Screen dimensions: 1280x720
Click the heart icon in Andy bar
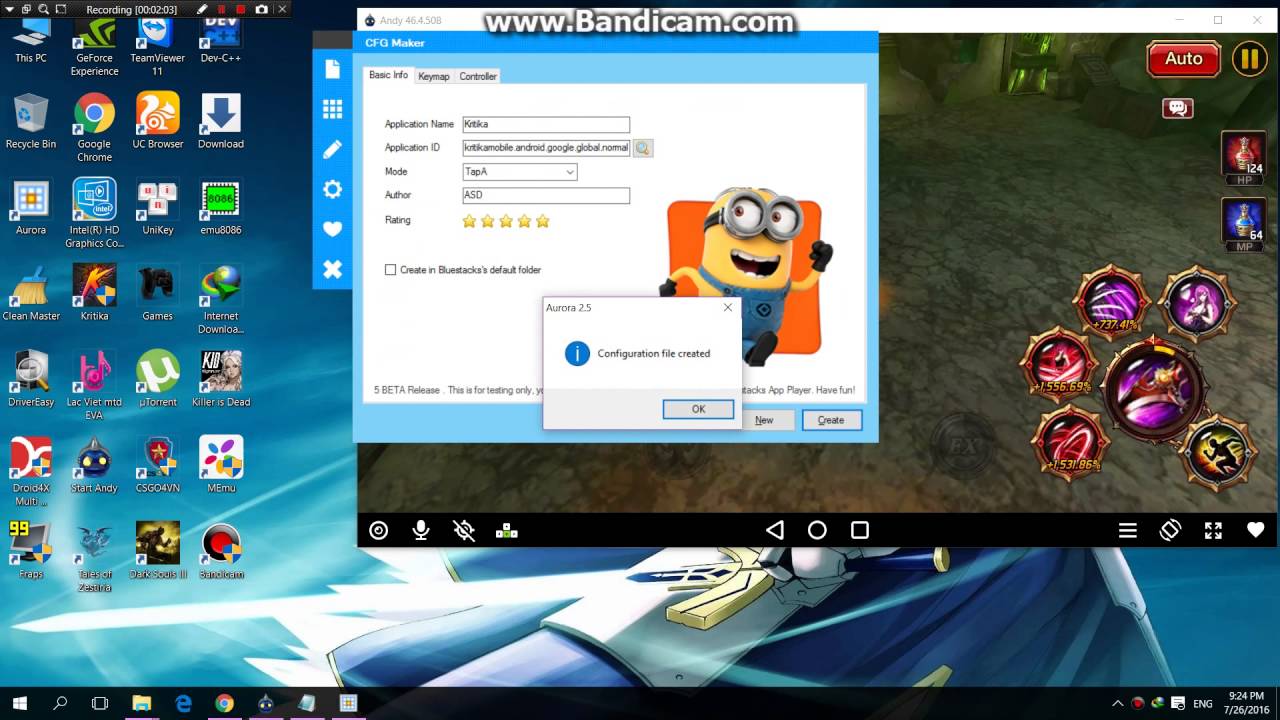coord(1255,531)
